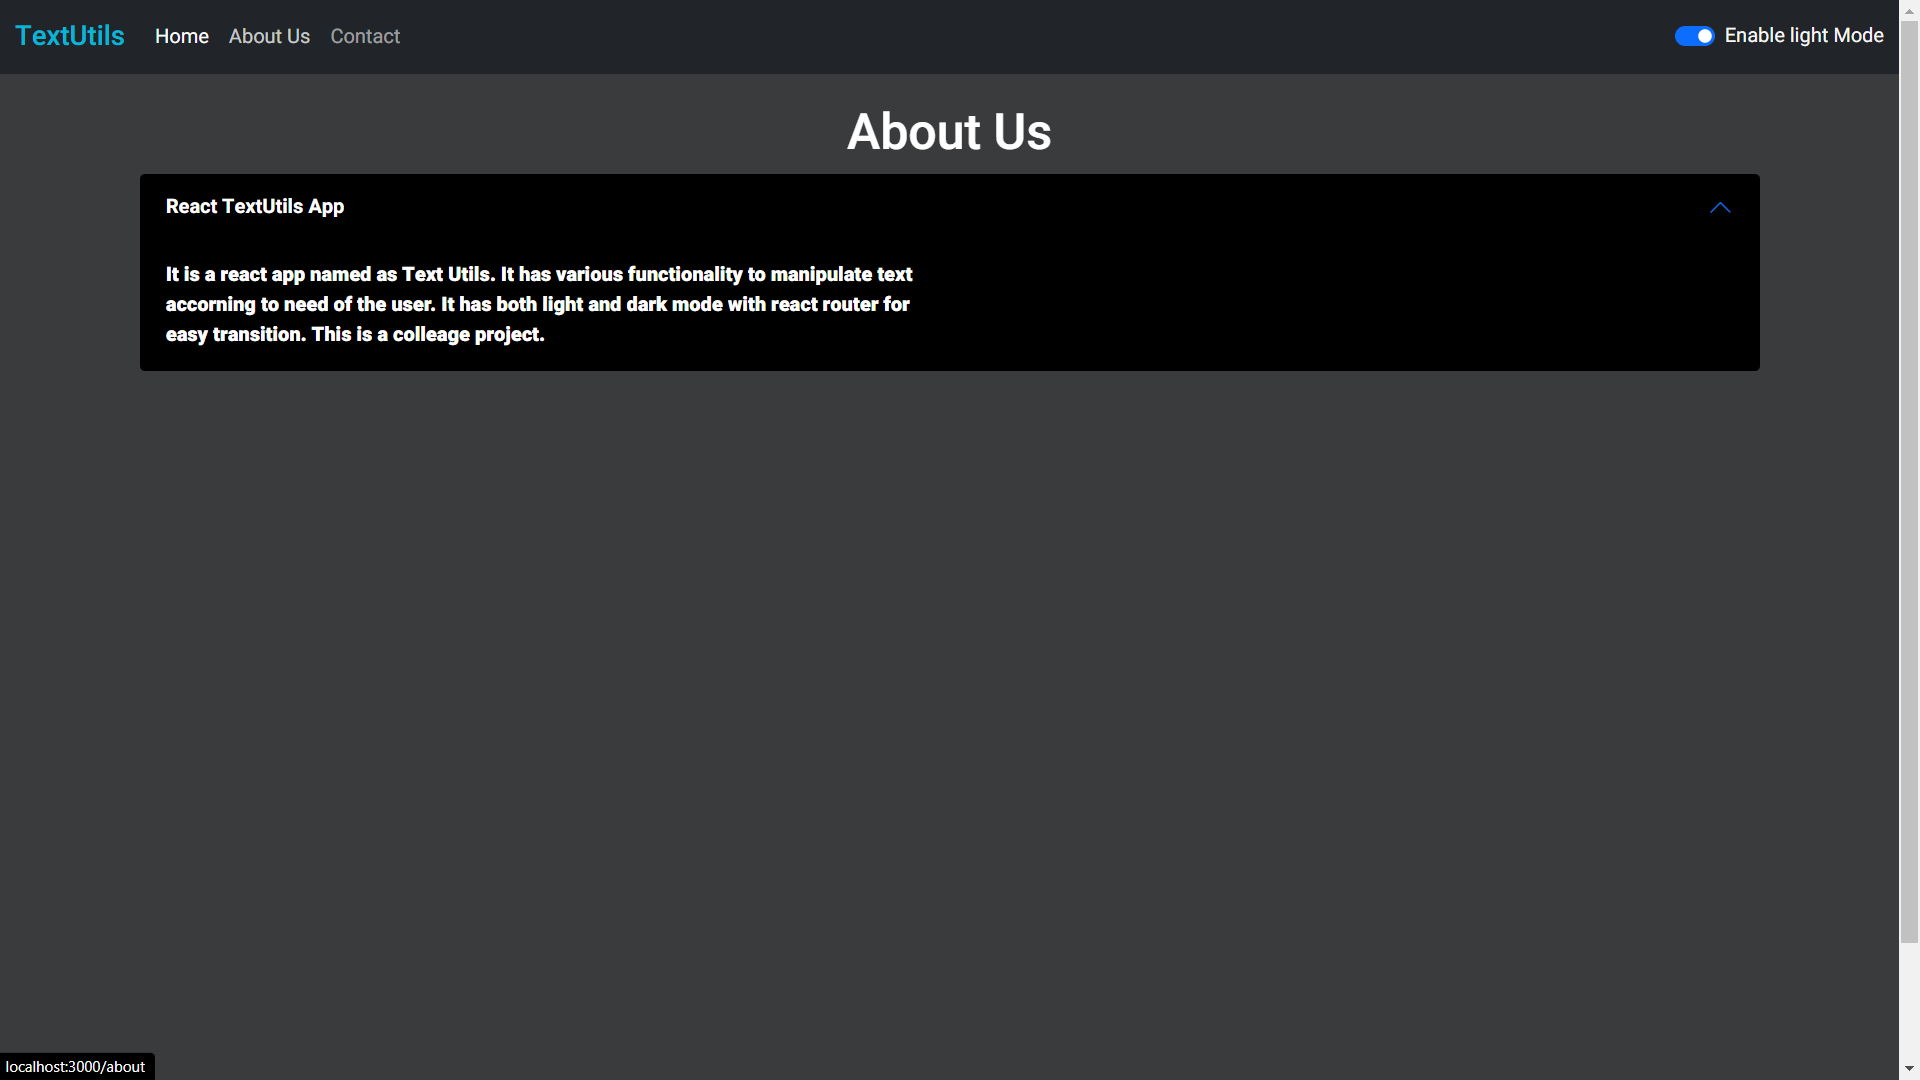Click the first line of the description paragraph
Viewport: 1920px width, 1080px height.
(538, 274)
